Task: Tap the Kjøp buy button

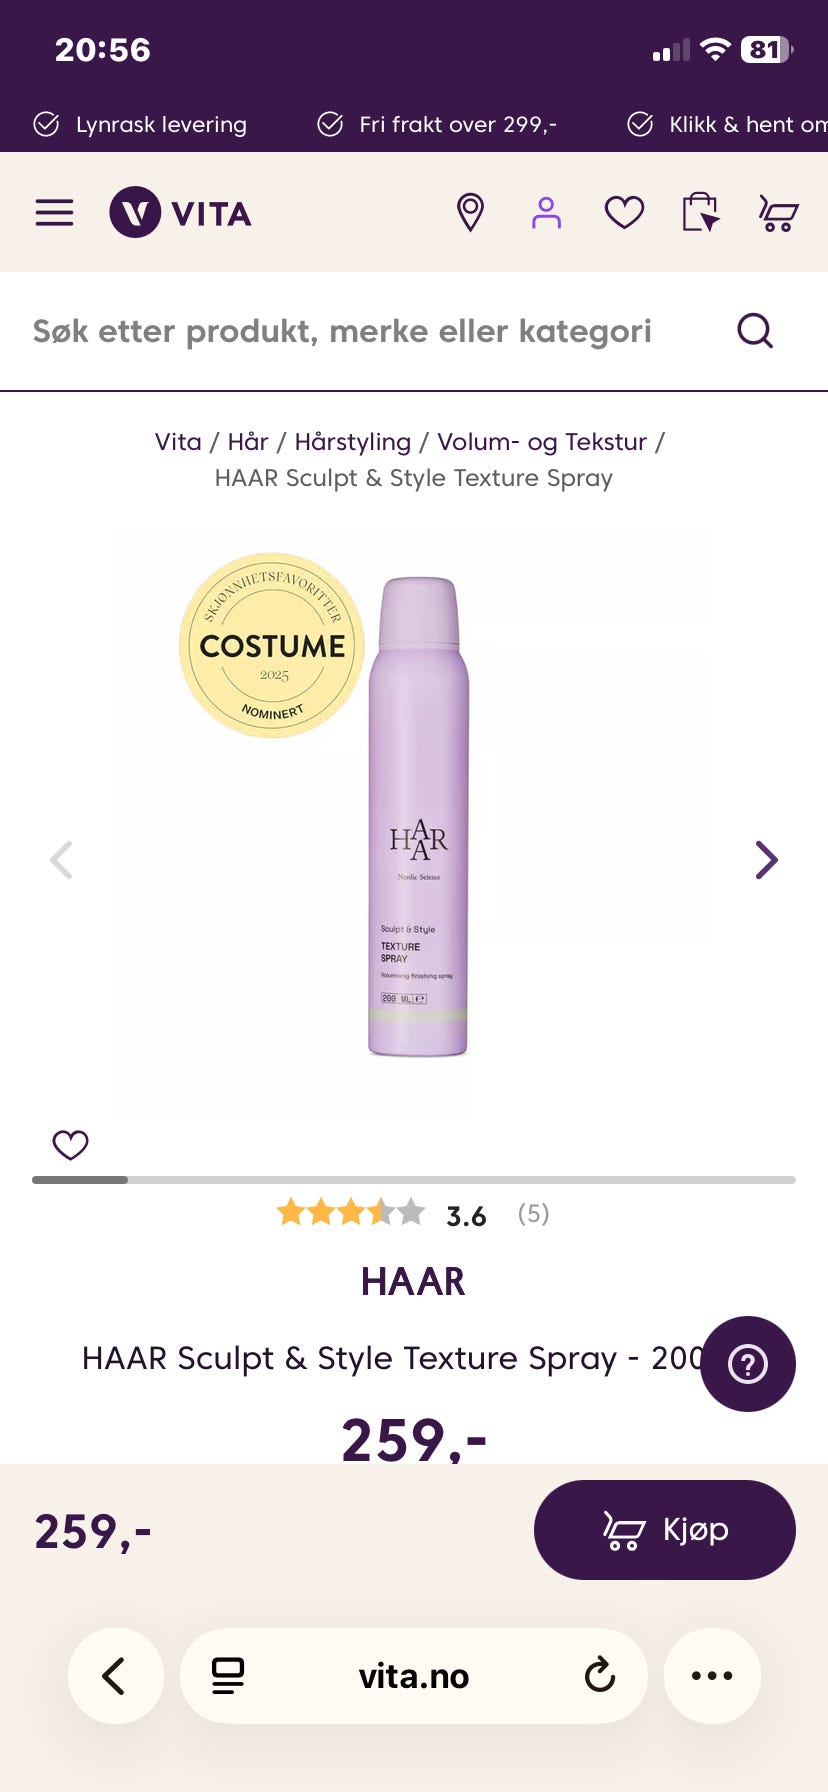Action: pos(665,1530)
